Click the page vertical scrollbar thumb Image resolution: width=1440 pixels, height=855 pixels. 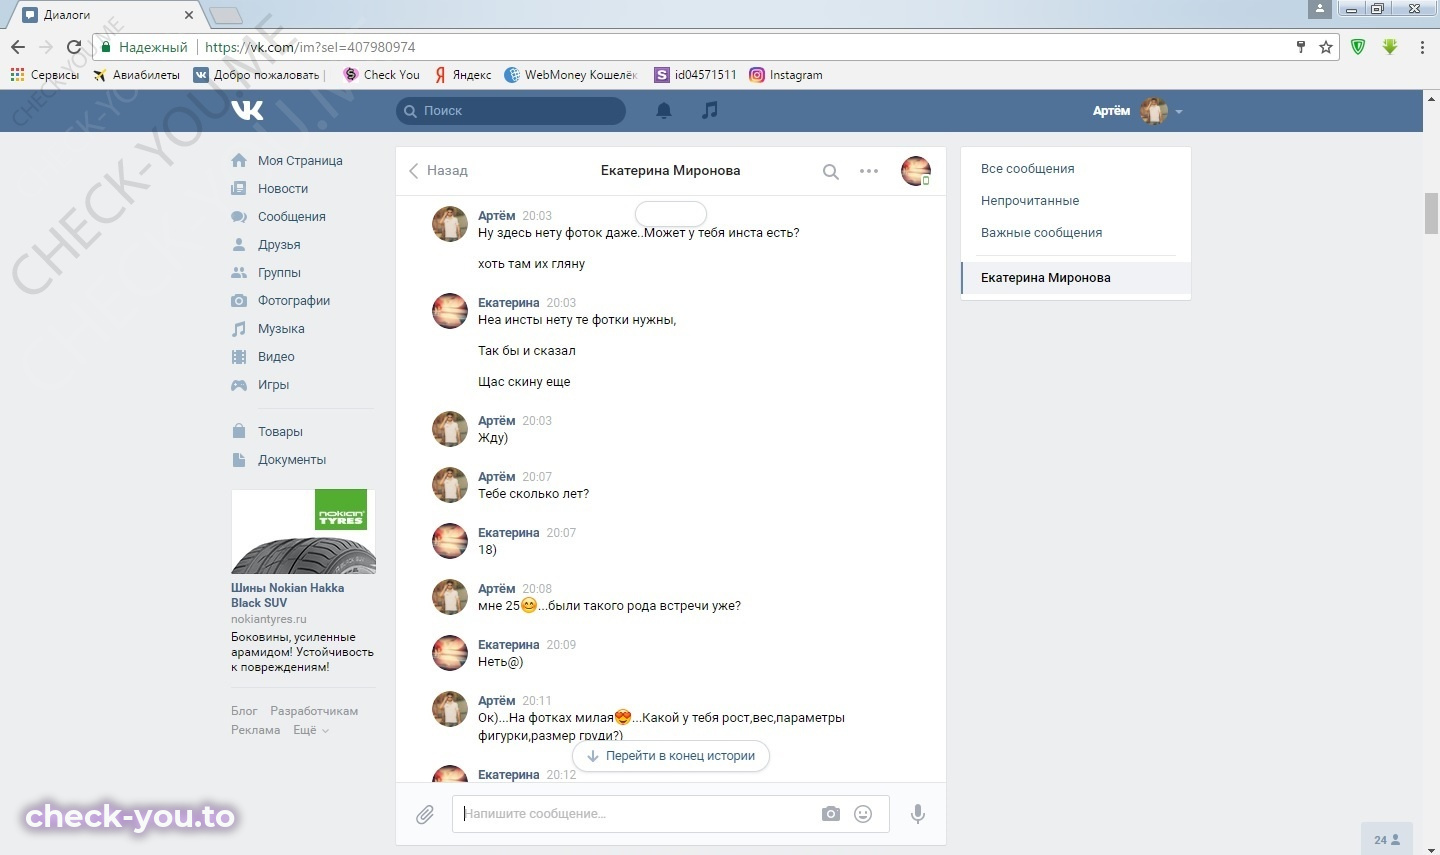coord(1431,213)
